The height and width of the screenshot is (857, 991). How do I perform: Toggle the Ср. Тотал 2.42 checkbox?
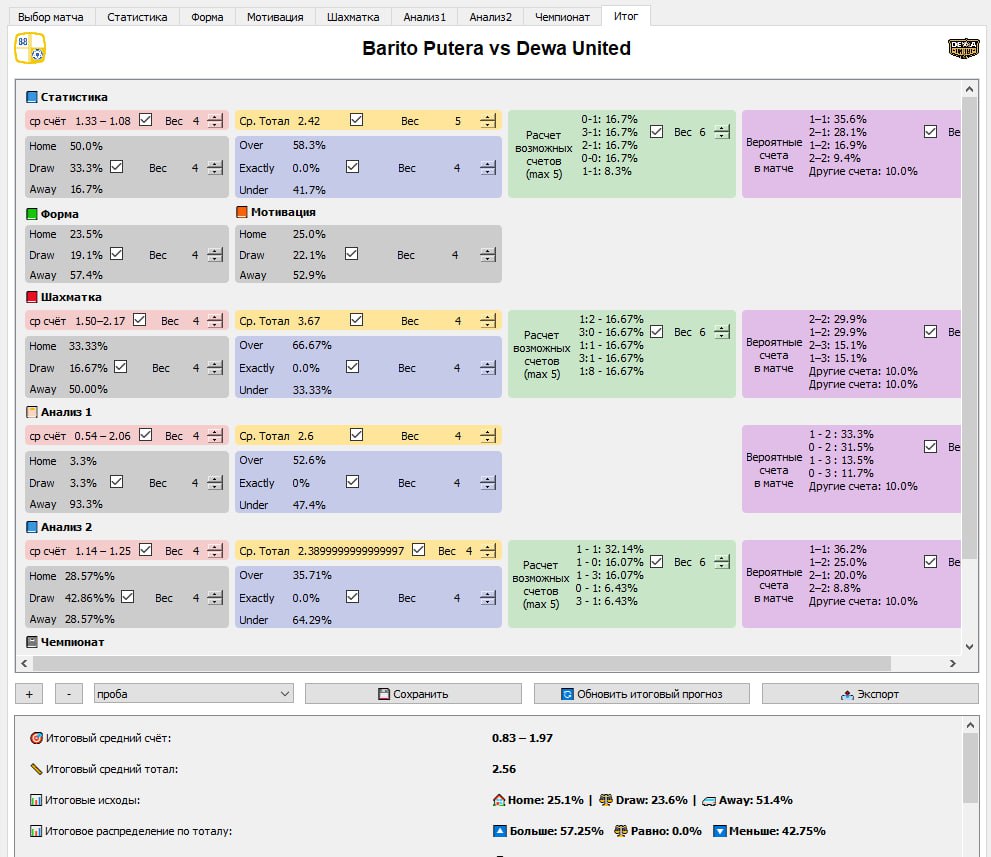pos(356,119)
